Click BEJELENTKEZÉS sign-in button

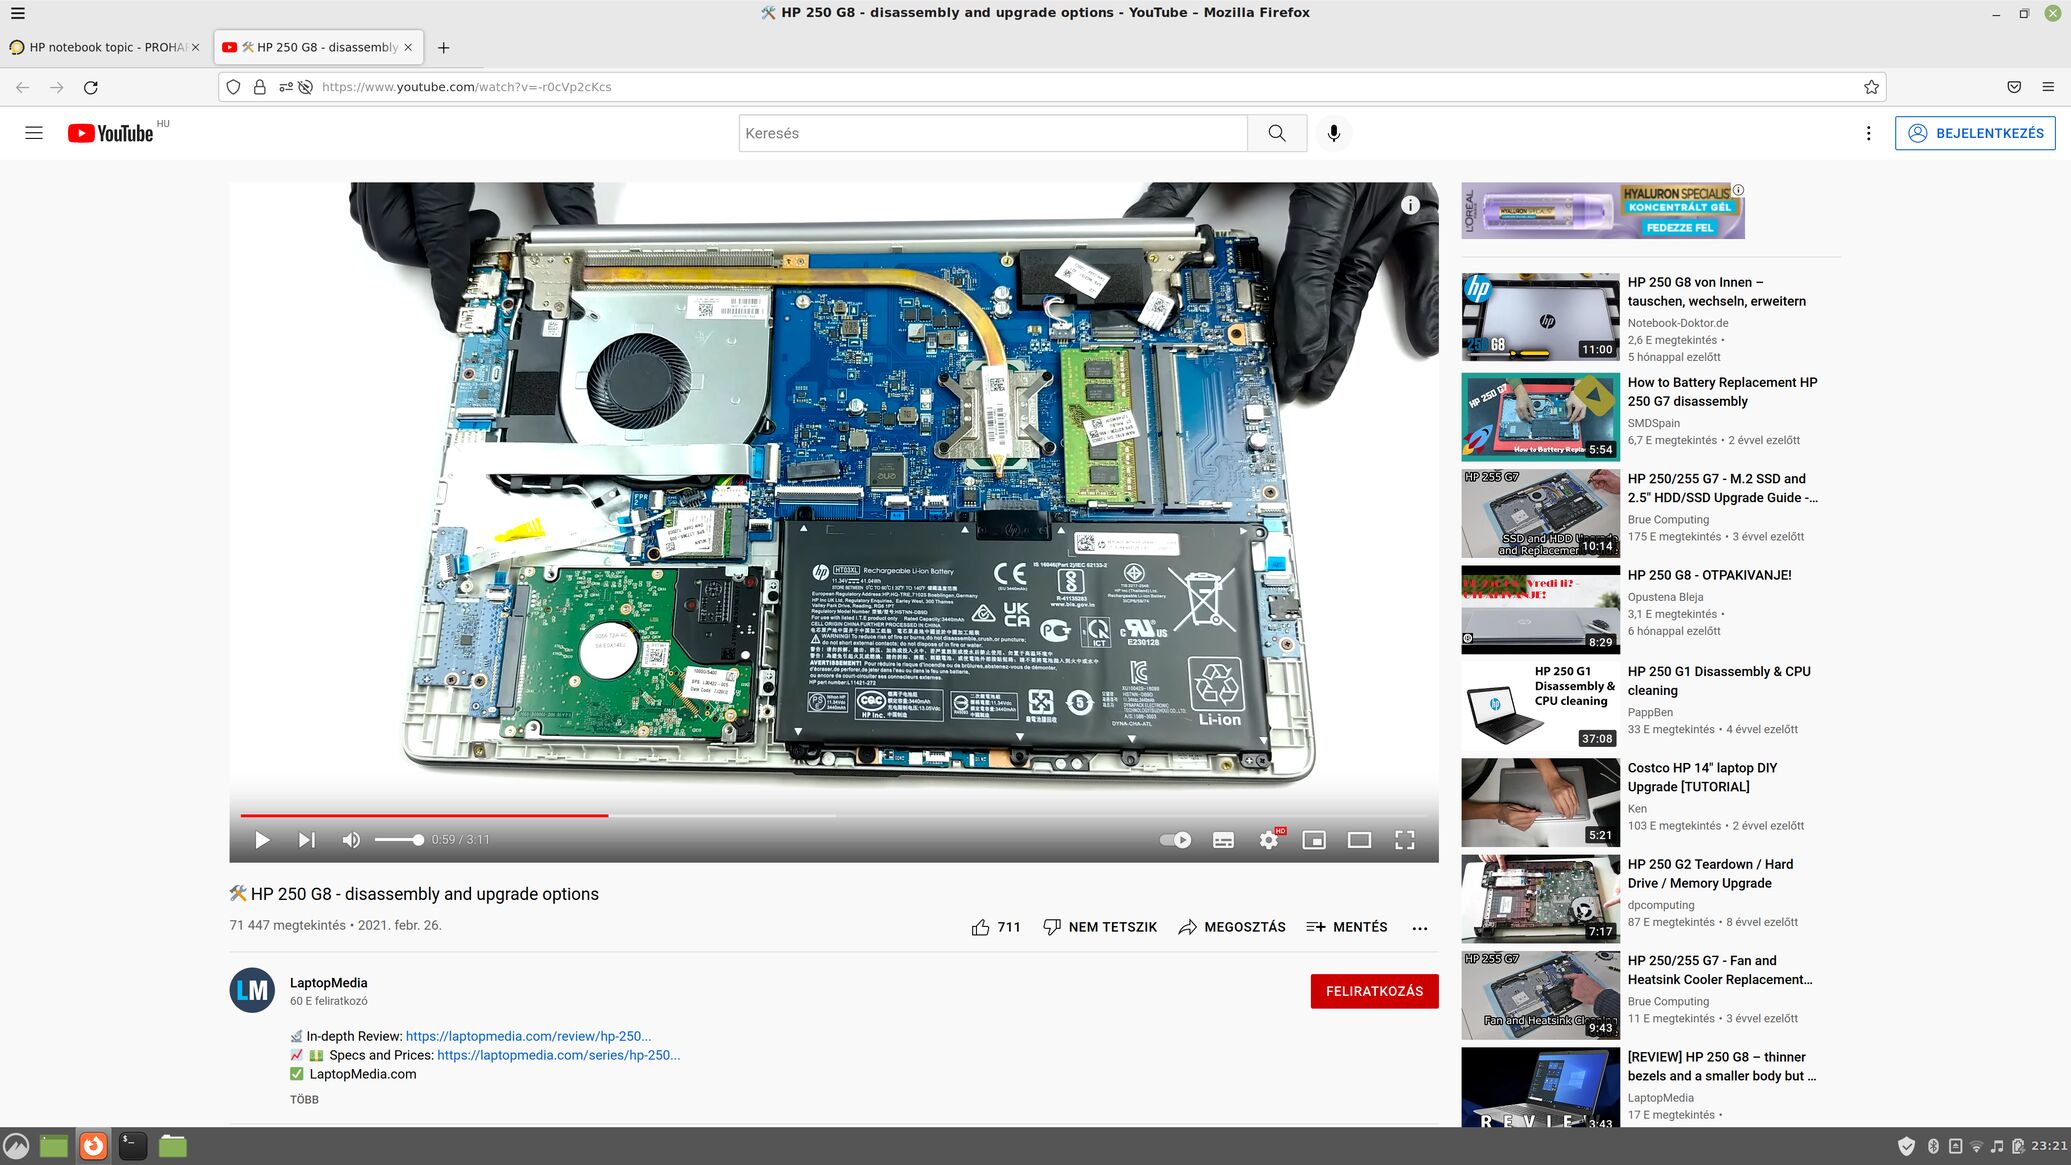tap(1975, 133)
